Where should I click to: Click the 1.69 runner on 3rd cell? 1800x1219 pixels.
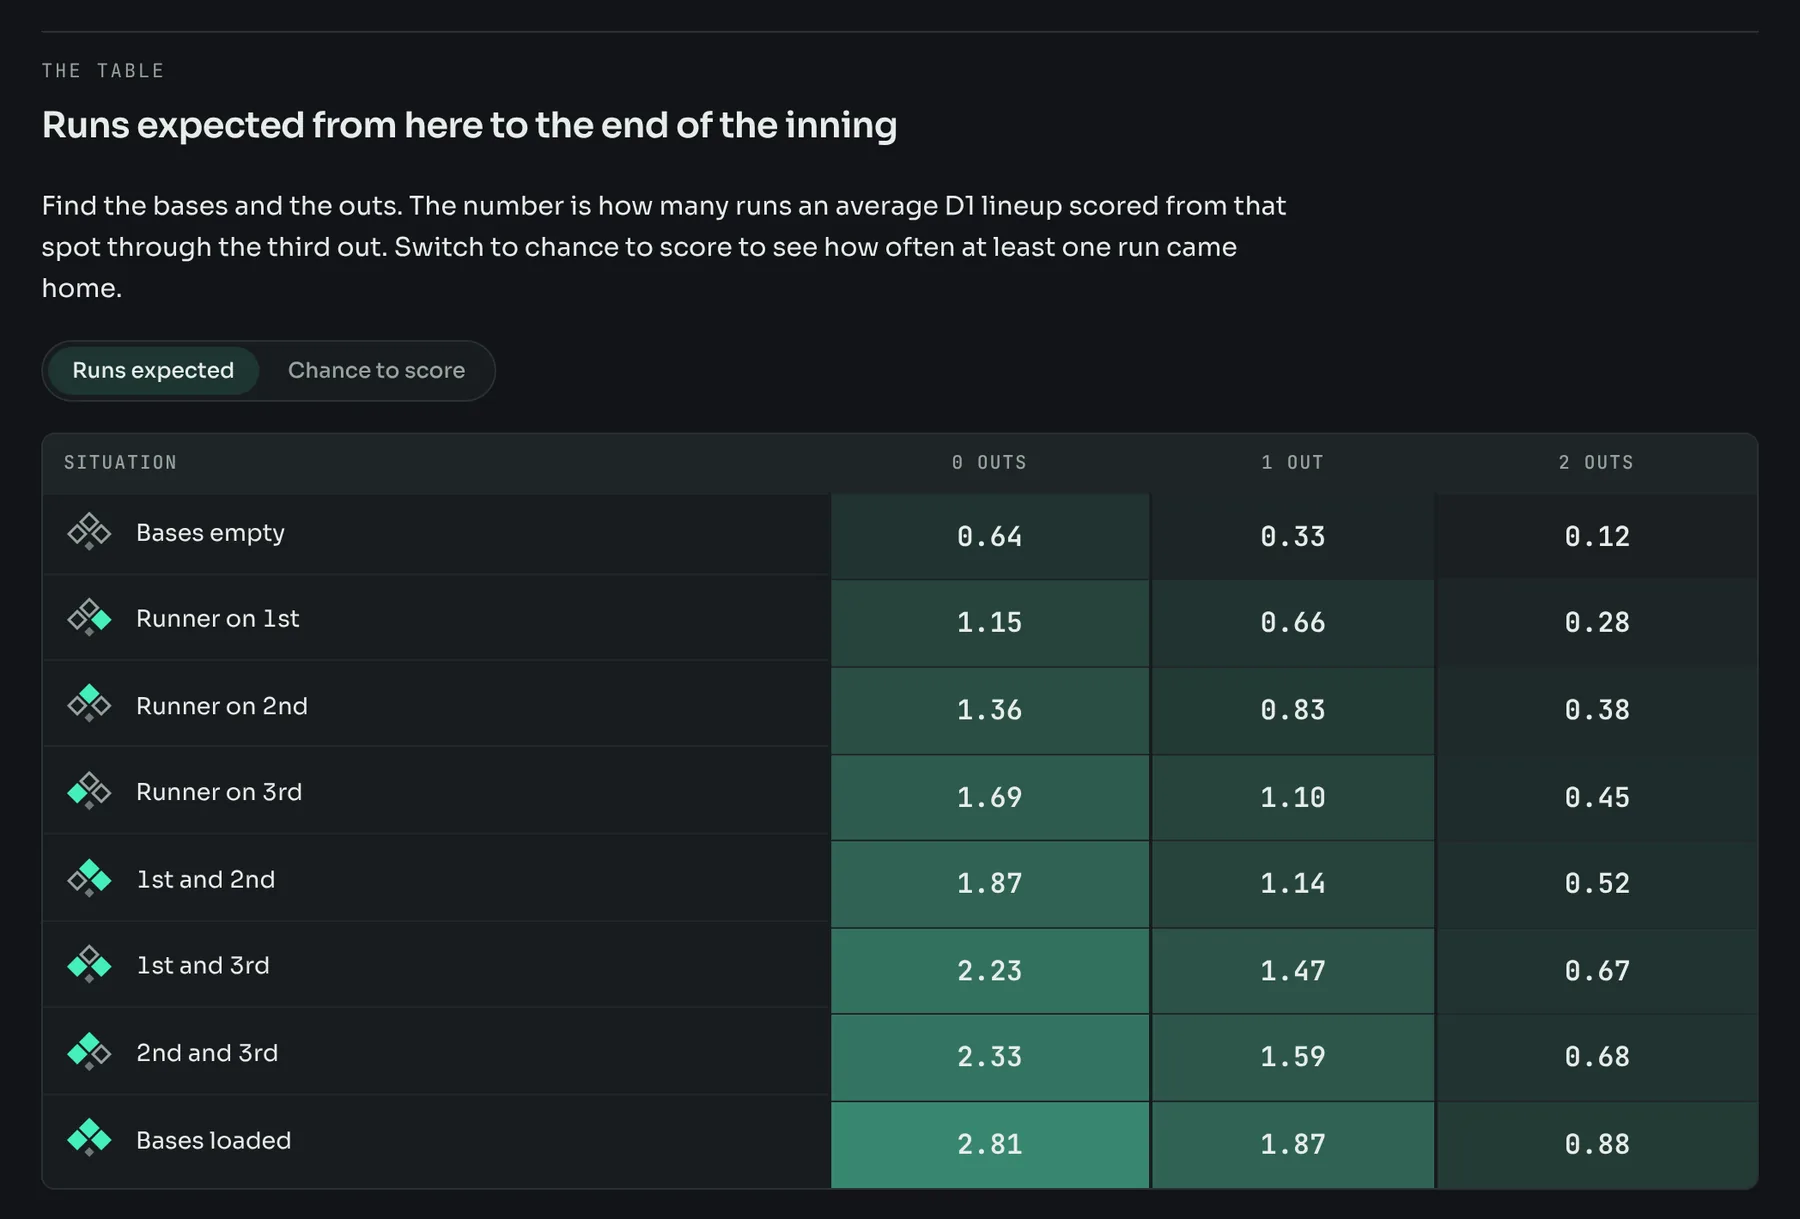pos(990,797)
